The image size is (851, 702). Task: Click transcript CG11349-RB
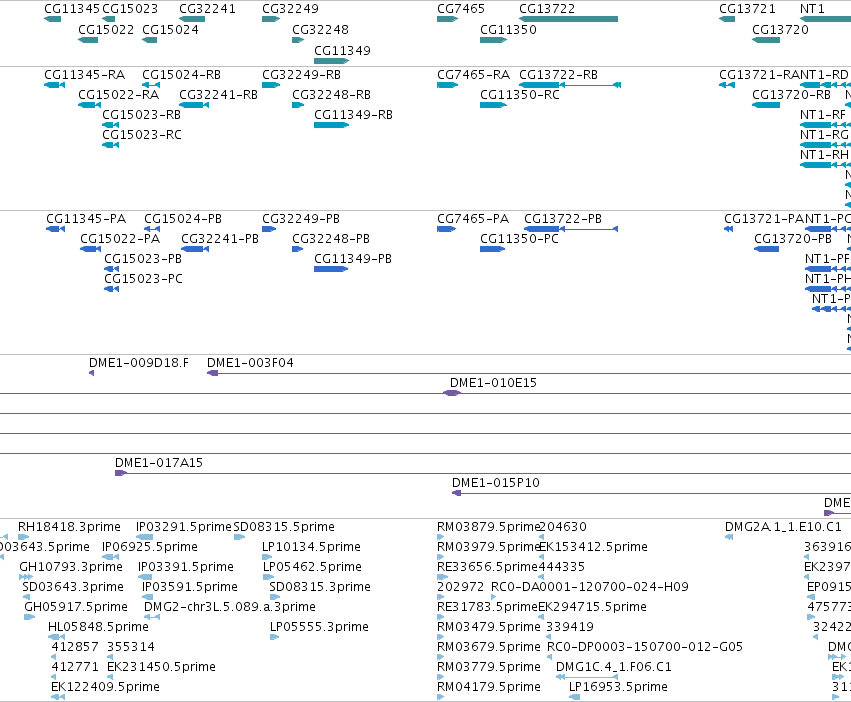pos(353,115)
